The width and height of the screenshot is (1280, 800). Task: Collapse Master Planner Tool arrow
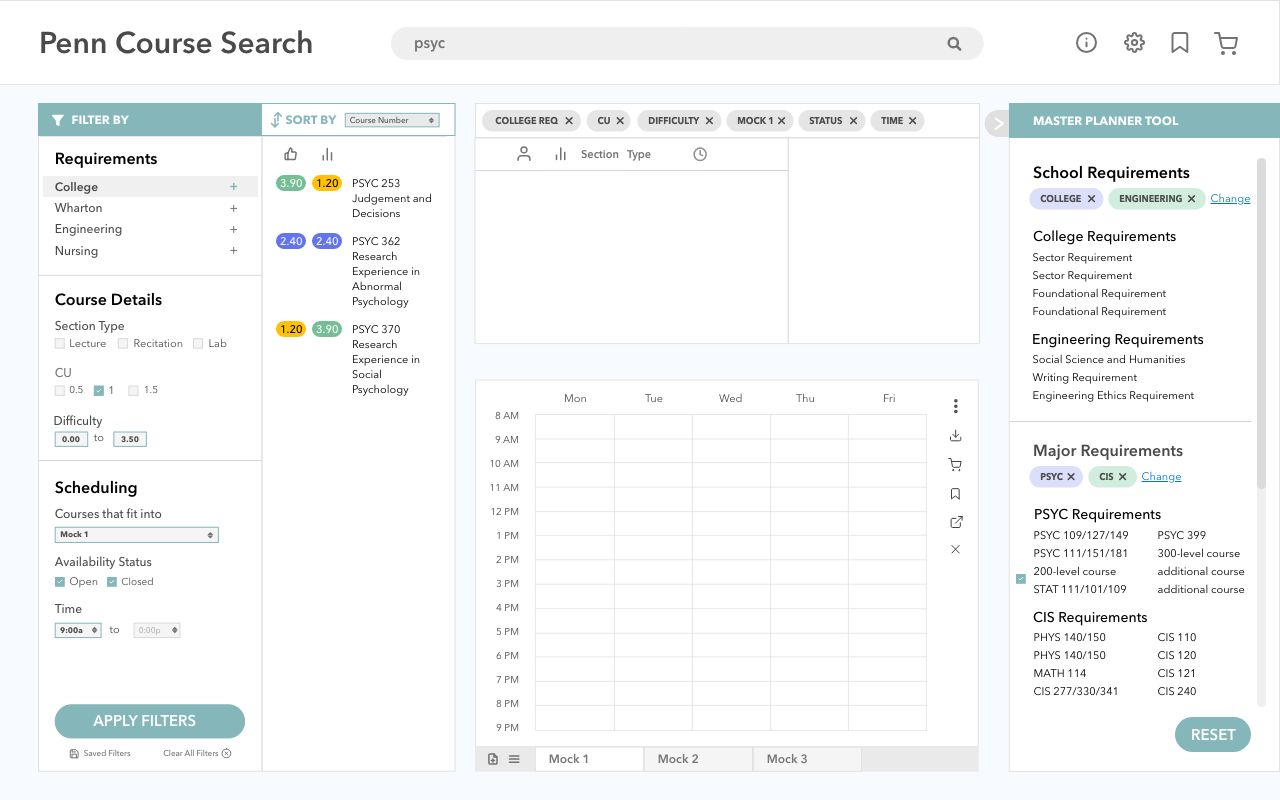[x=997, y=122]
